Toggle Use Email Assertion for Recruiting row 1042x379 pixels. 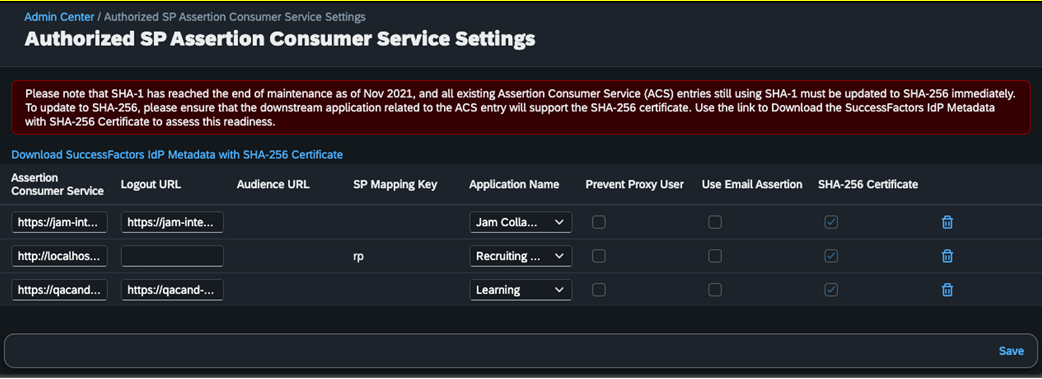[x=715, y=256]
